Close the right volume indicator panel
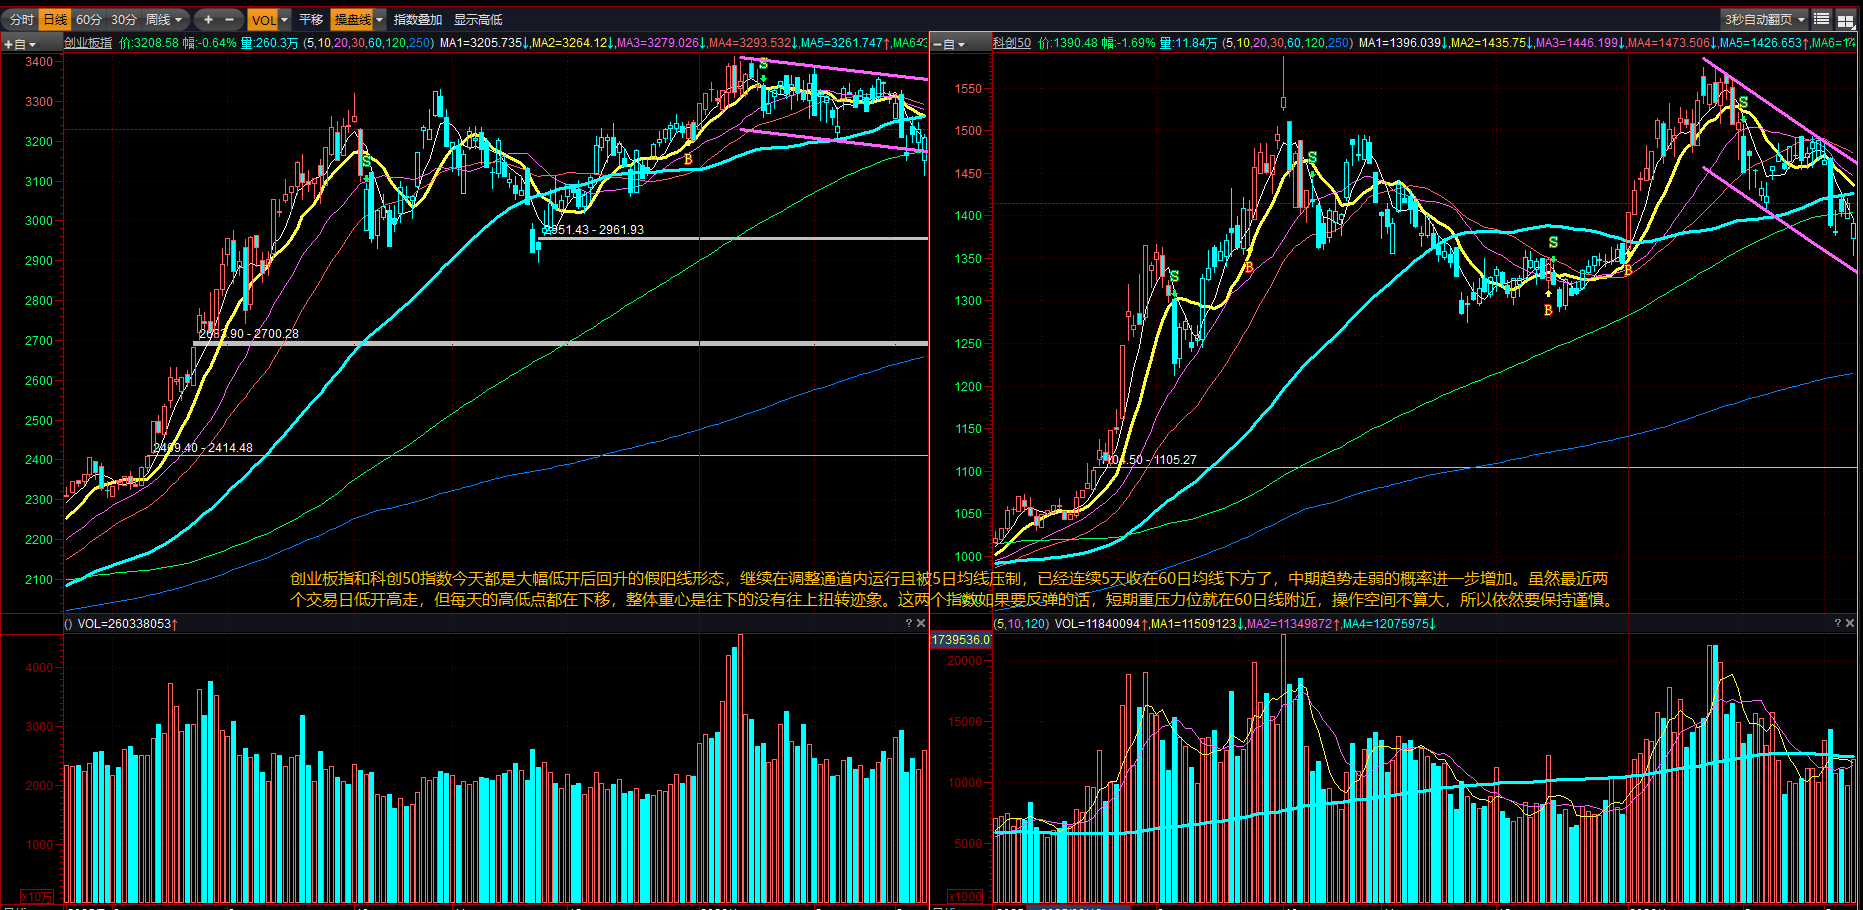The width and height of the screenshot is (1863, 910). click(x=1850, y=624)
